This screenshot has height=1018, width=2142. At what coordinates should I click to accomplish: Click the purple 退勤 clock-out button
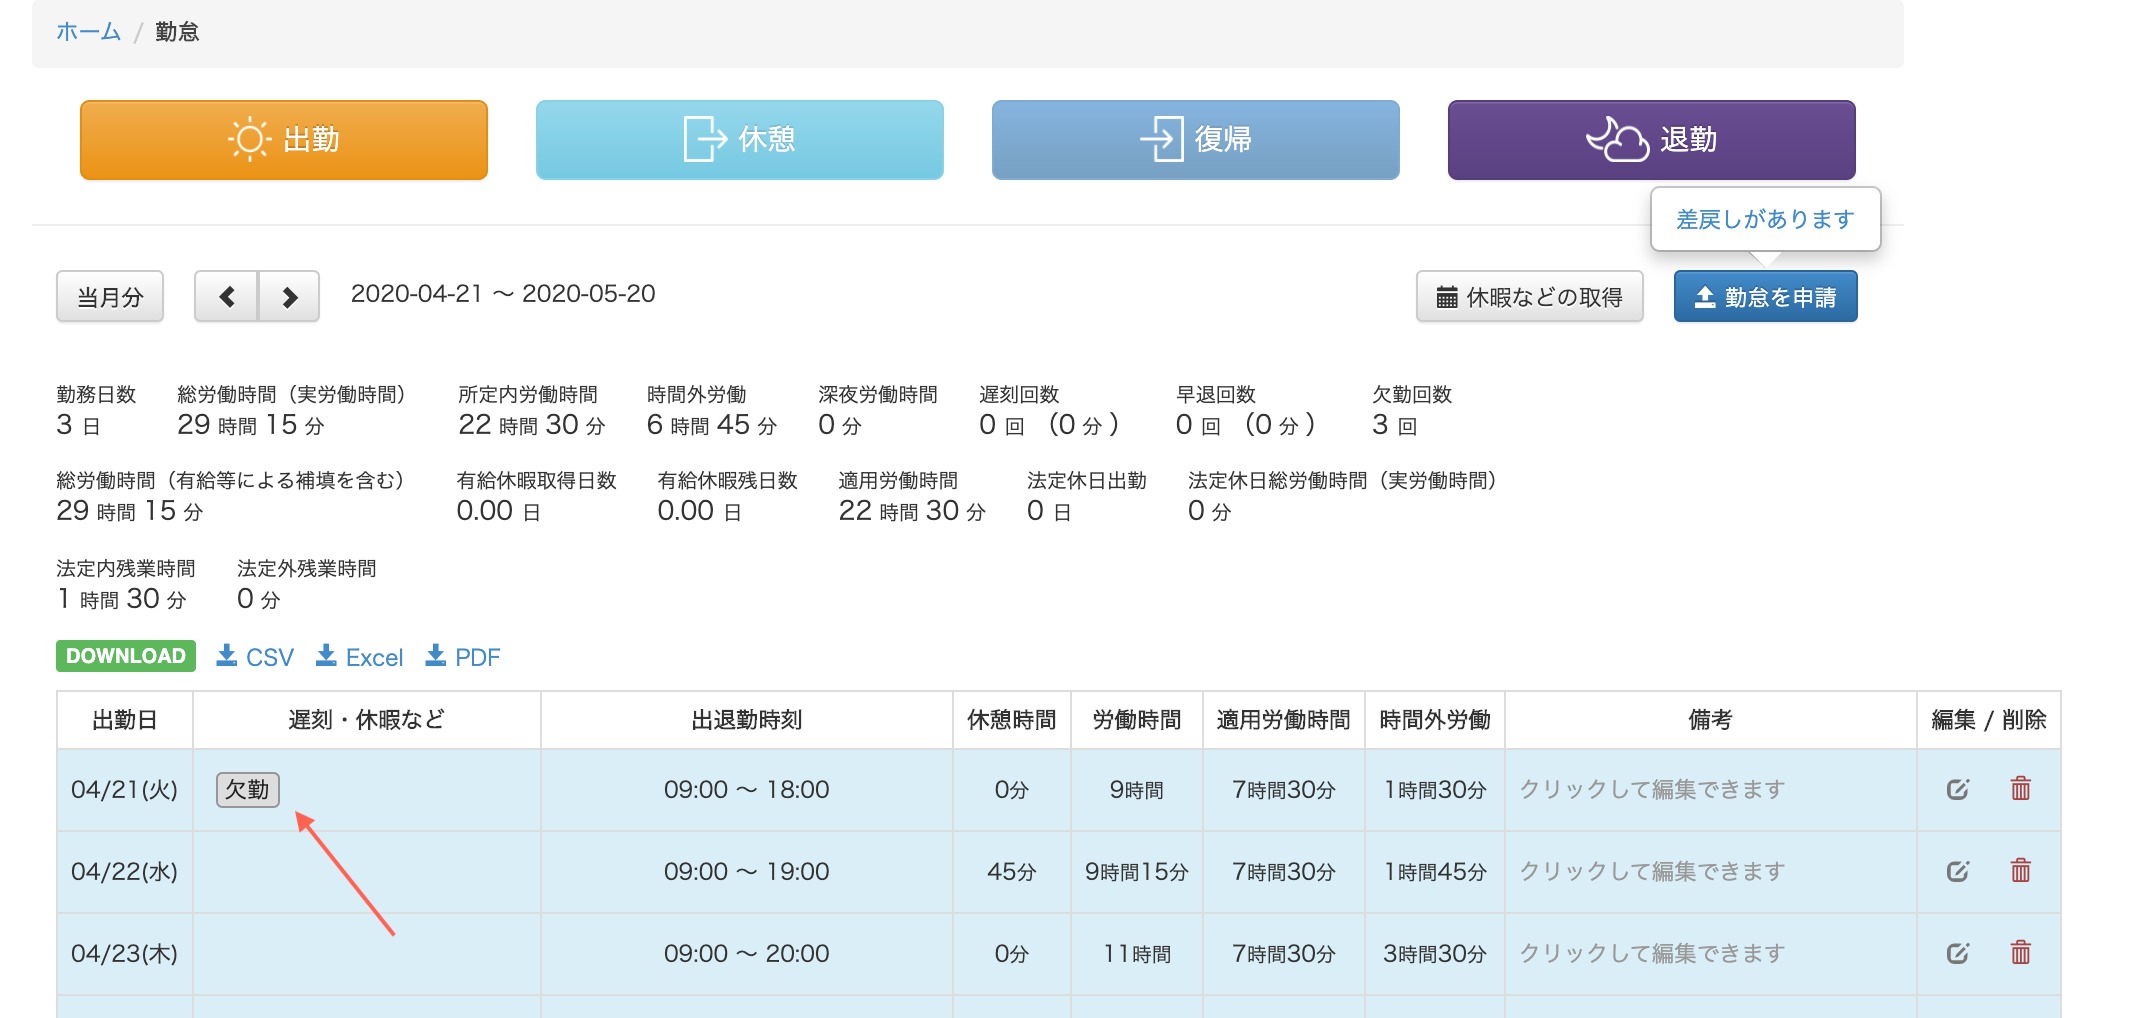[x=1652, y=140]
